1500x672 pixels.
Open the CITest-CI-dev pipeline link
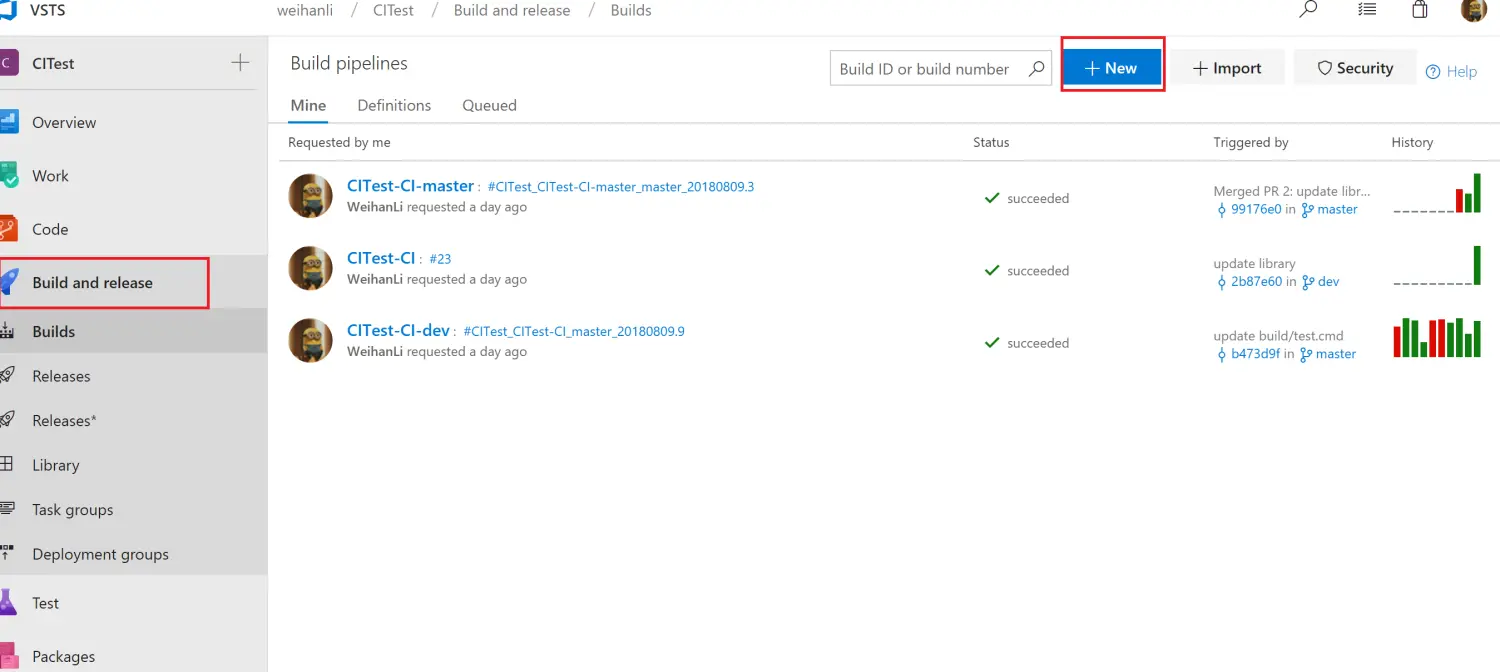pyautogui.click(x=398, y=330)
